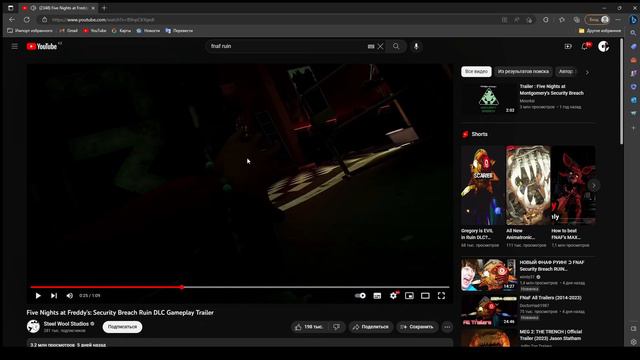The height and width of the screenshot is (360, 640).
Task: Open Bing Copilot sidebar icon
Action: [x=633, y=20]
